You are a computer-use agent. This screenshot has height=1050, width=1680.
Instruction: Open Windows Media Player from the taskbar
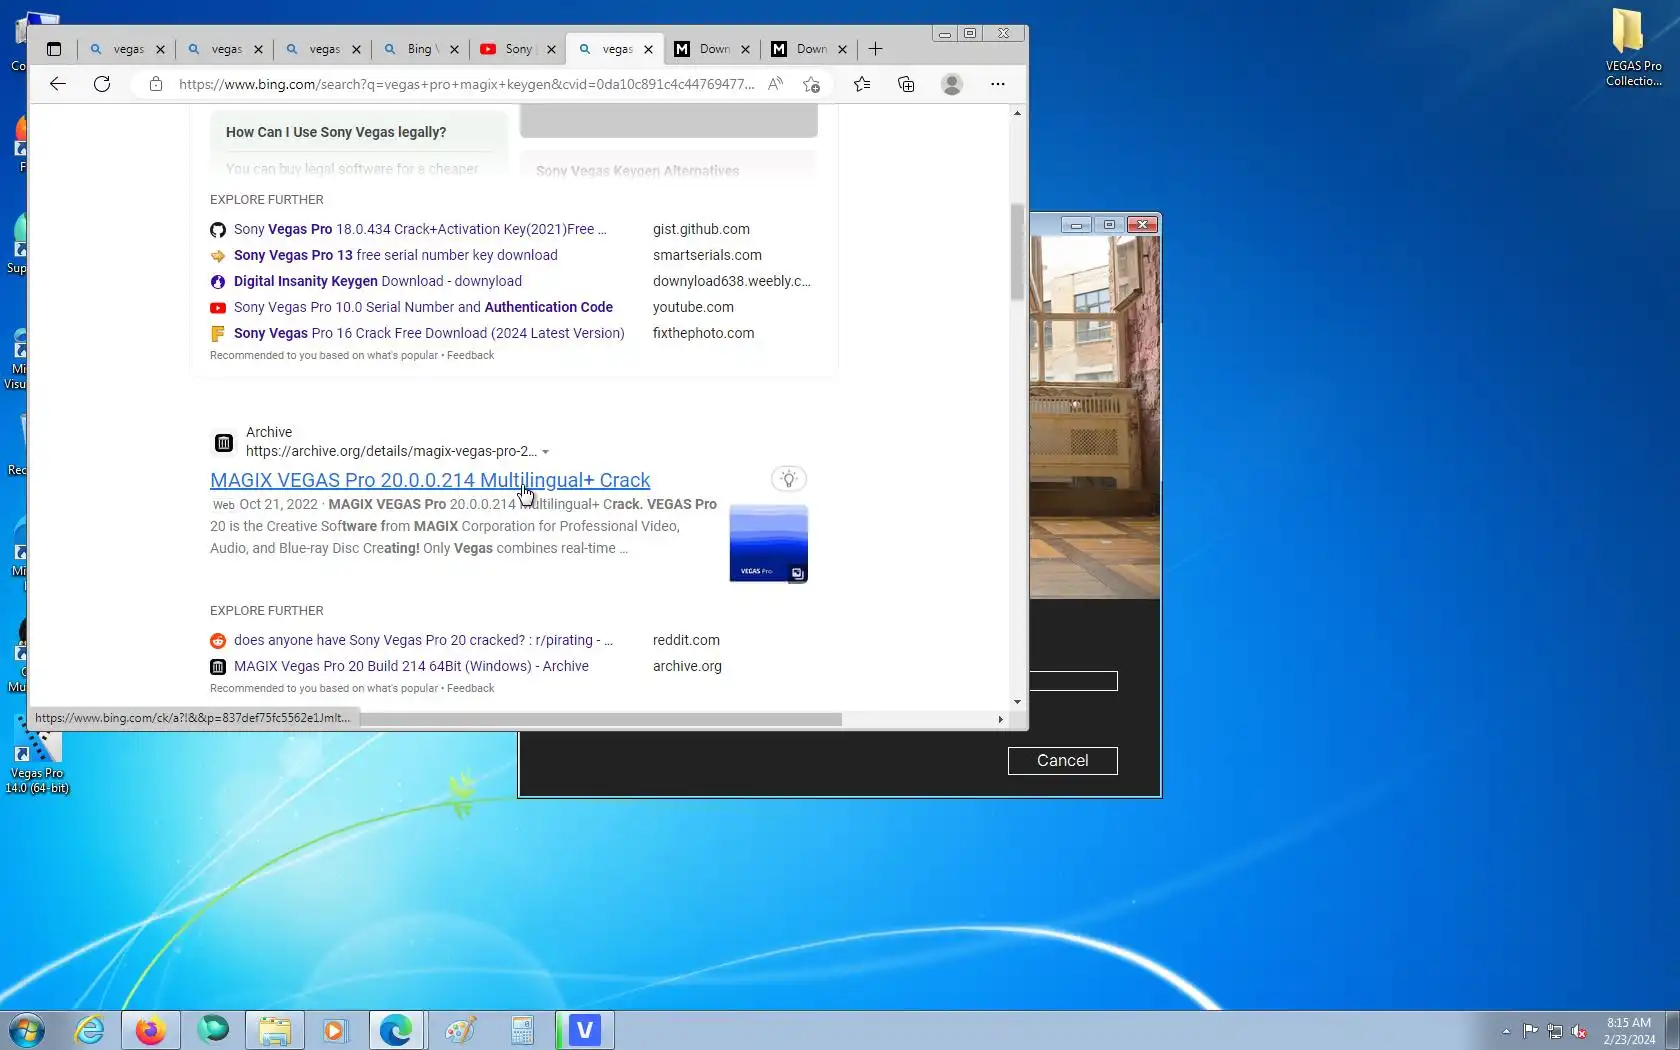335,1030
